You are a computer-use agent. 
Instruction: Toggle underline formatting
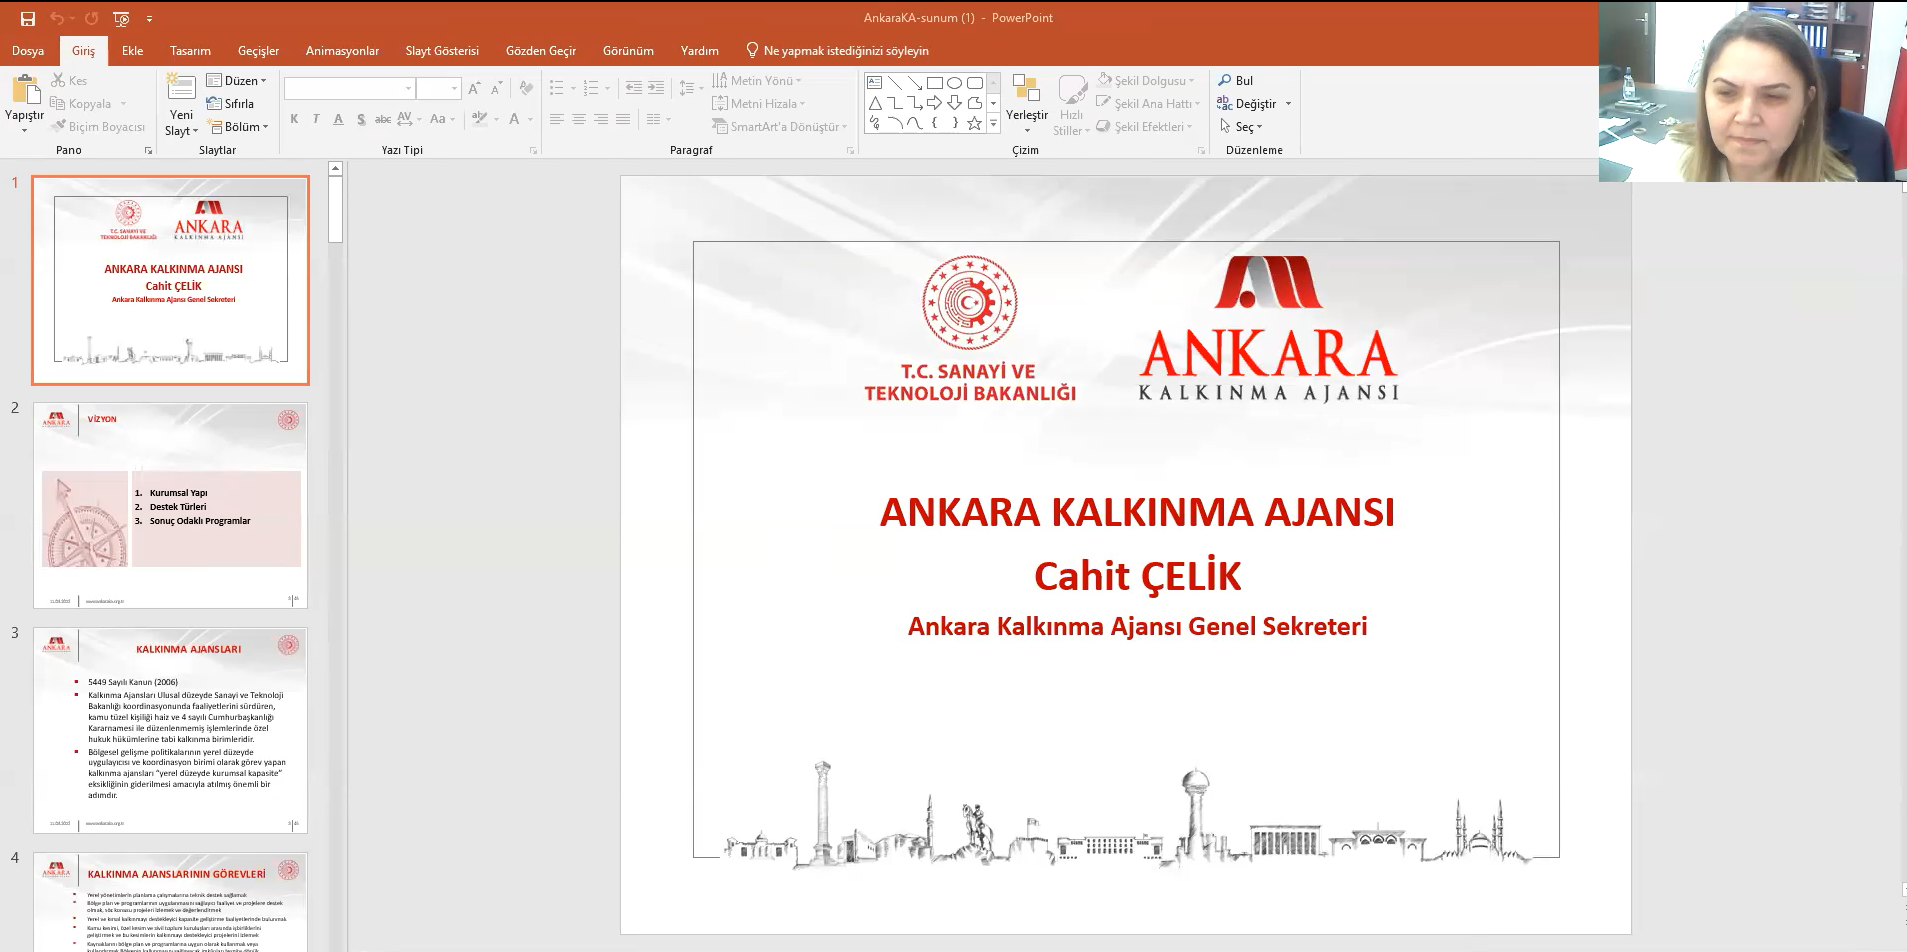coord(338,119)
